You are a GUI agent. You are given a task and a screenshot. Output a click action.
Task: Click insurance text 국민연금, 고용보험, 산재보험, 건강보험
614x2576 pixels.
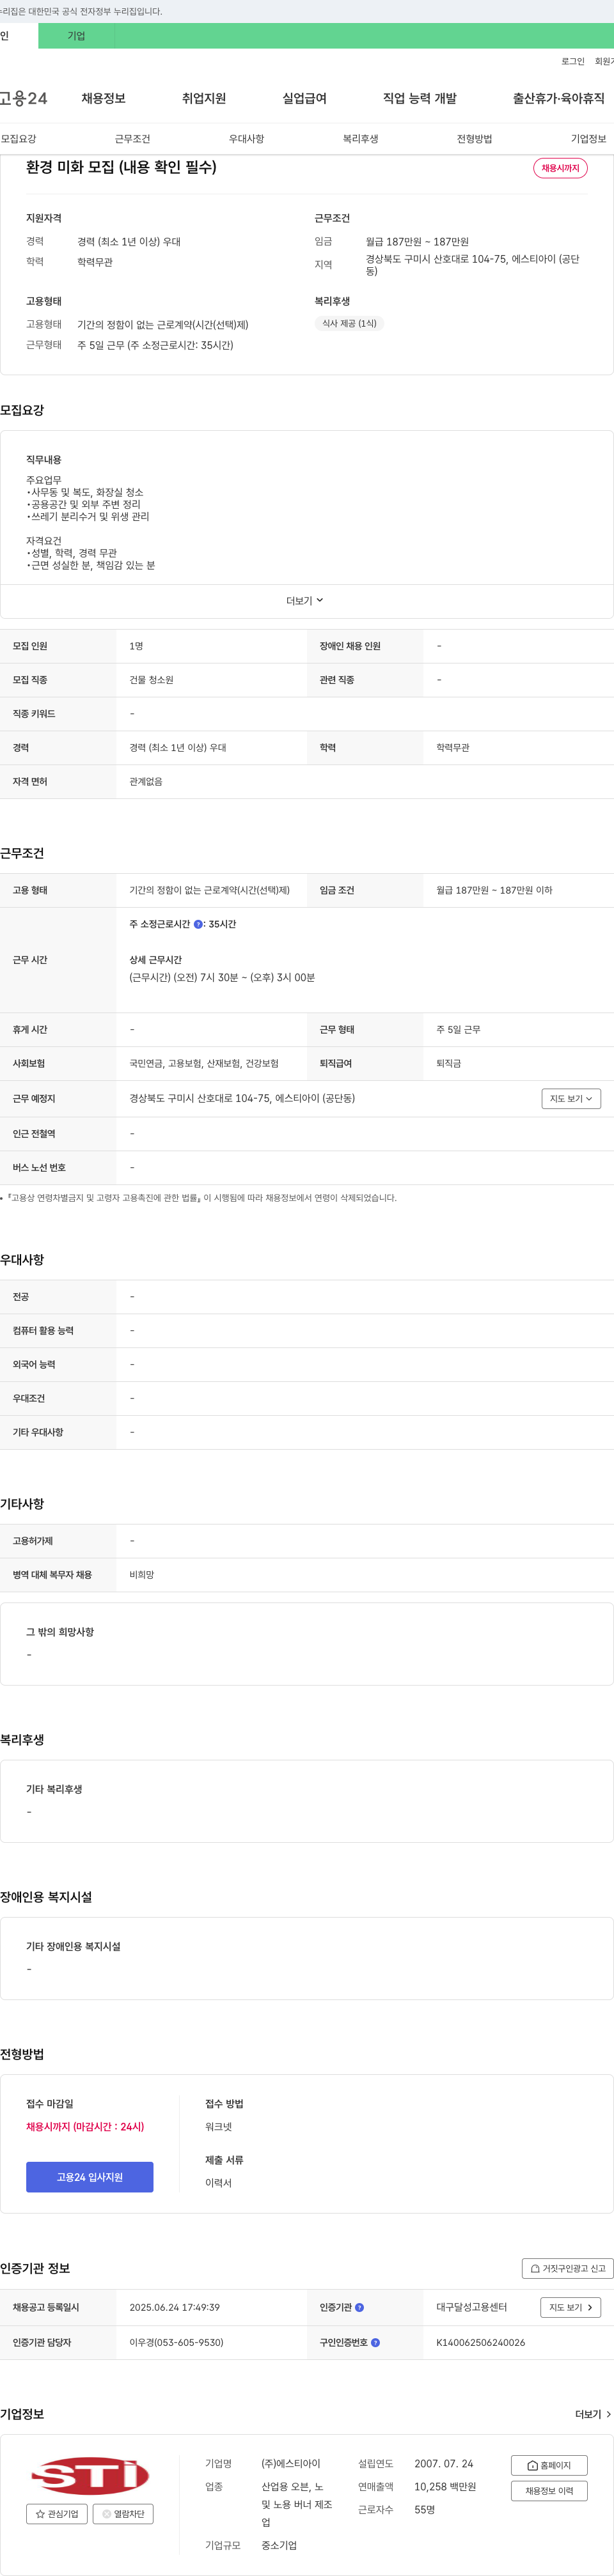[204, 1063]
